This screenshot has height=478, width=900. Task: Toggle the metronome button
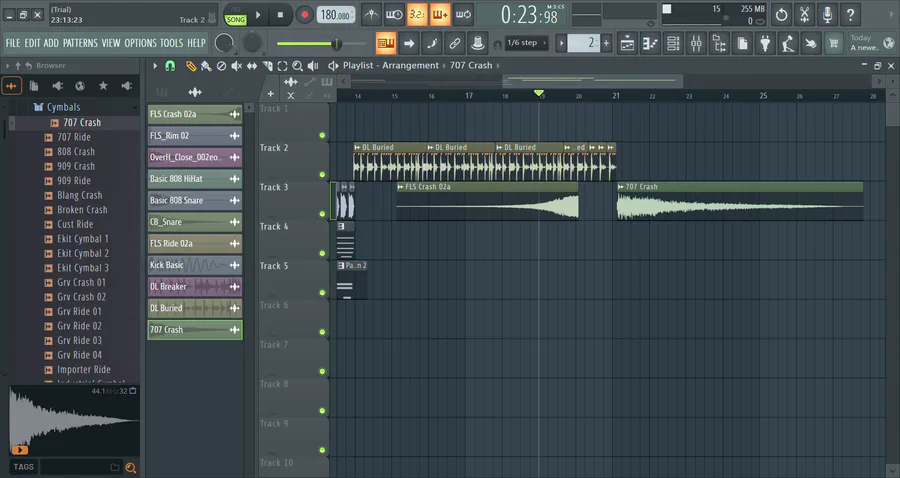pos(371,15)
